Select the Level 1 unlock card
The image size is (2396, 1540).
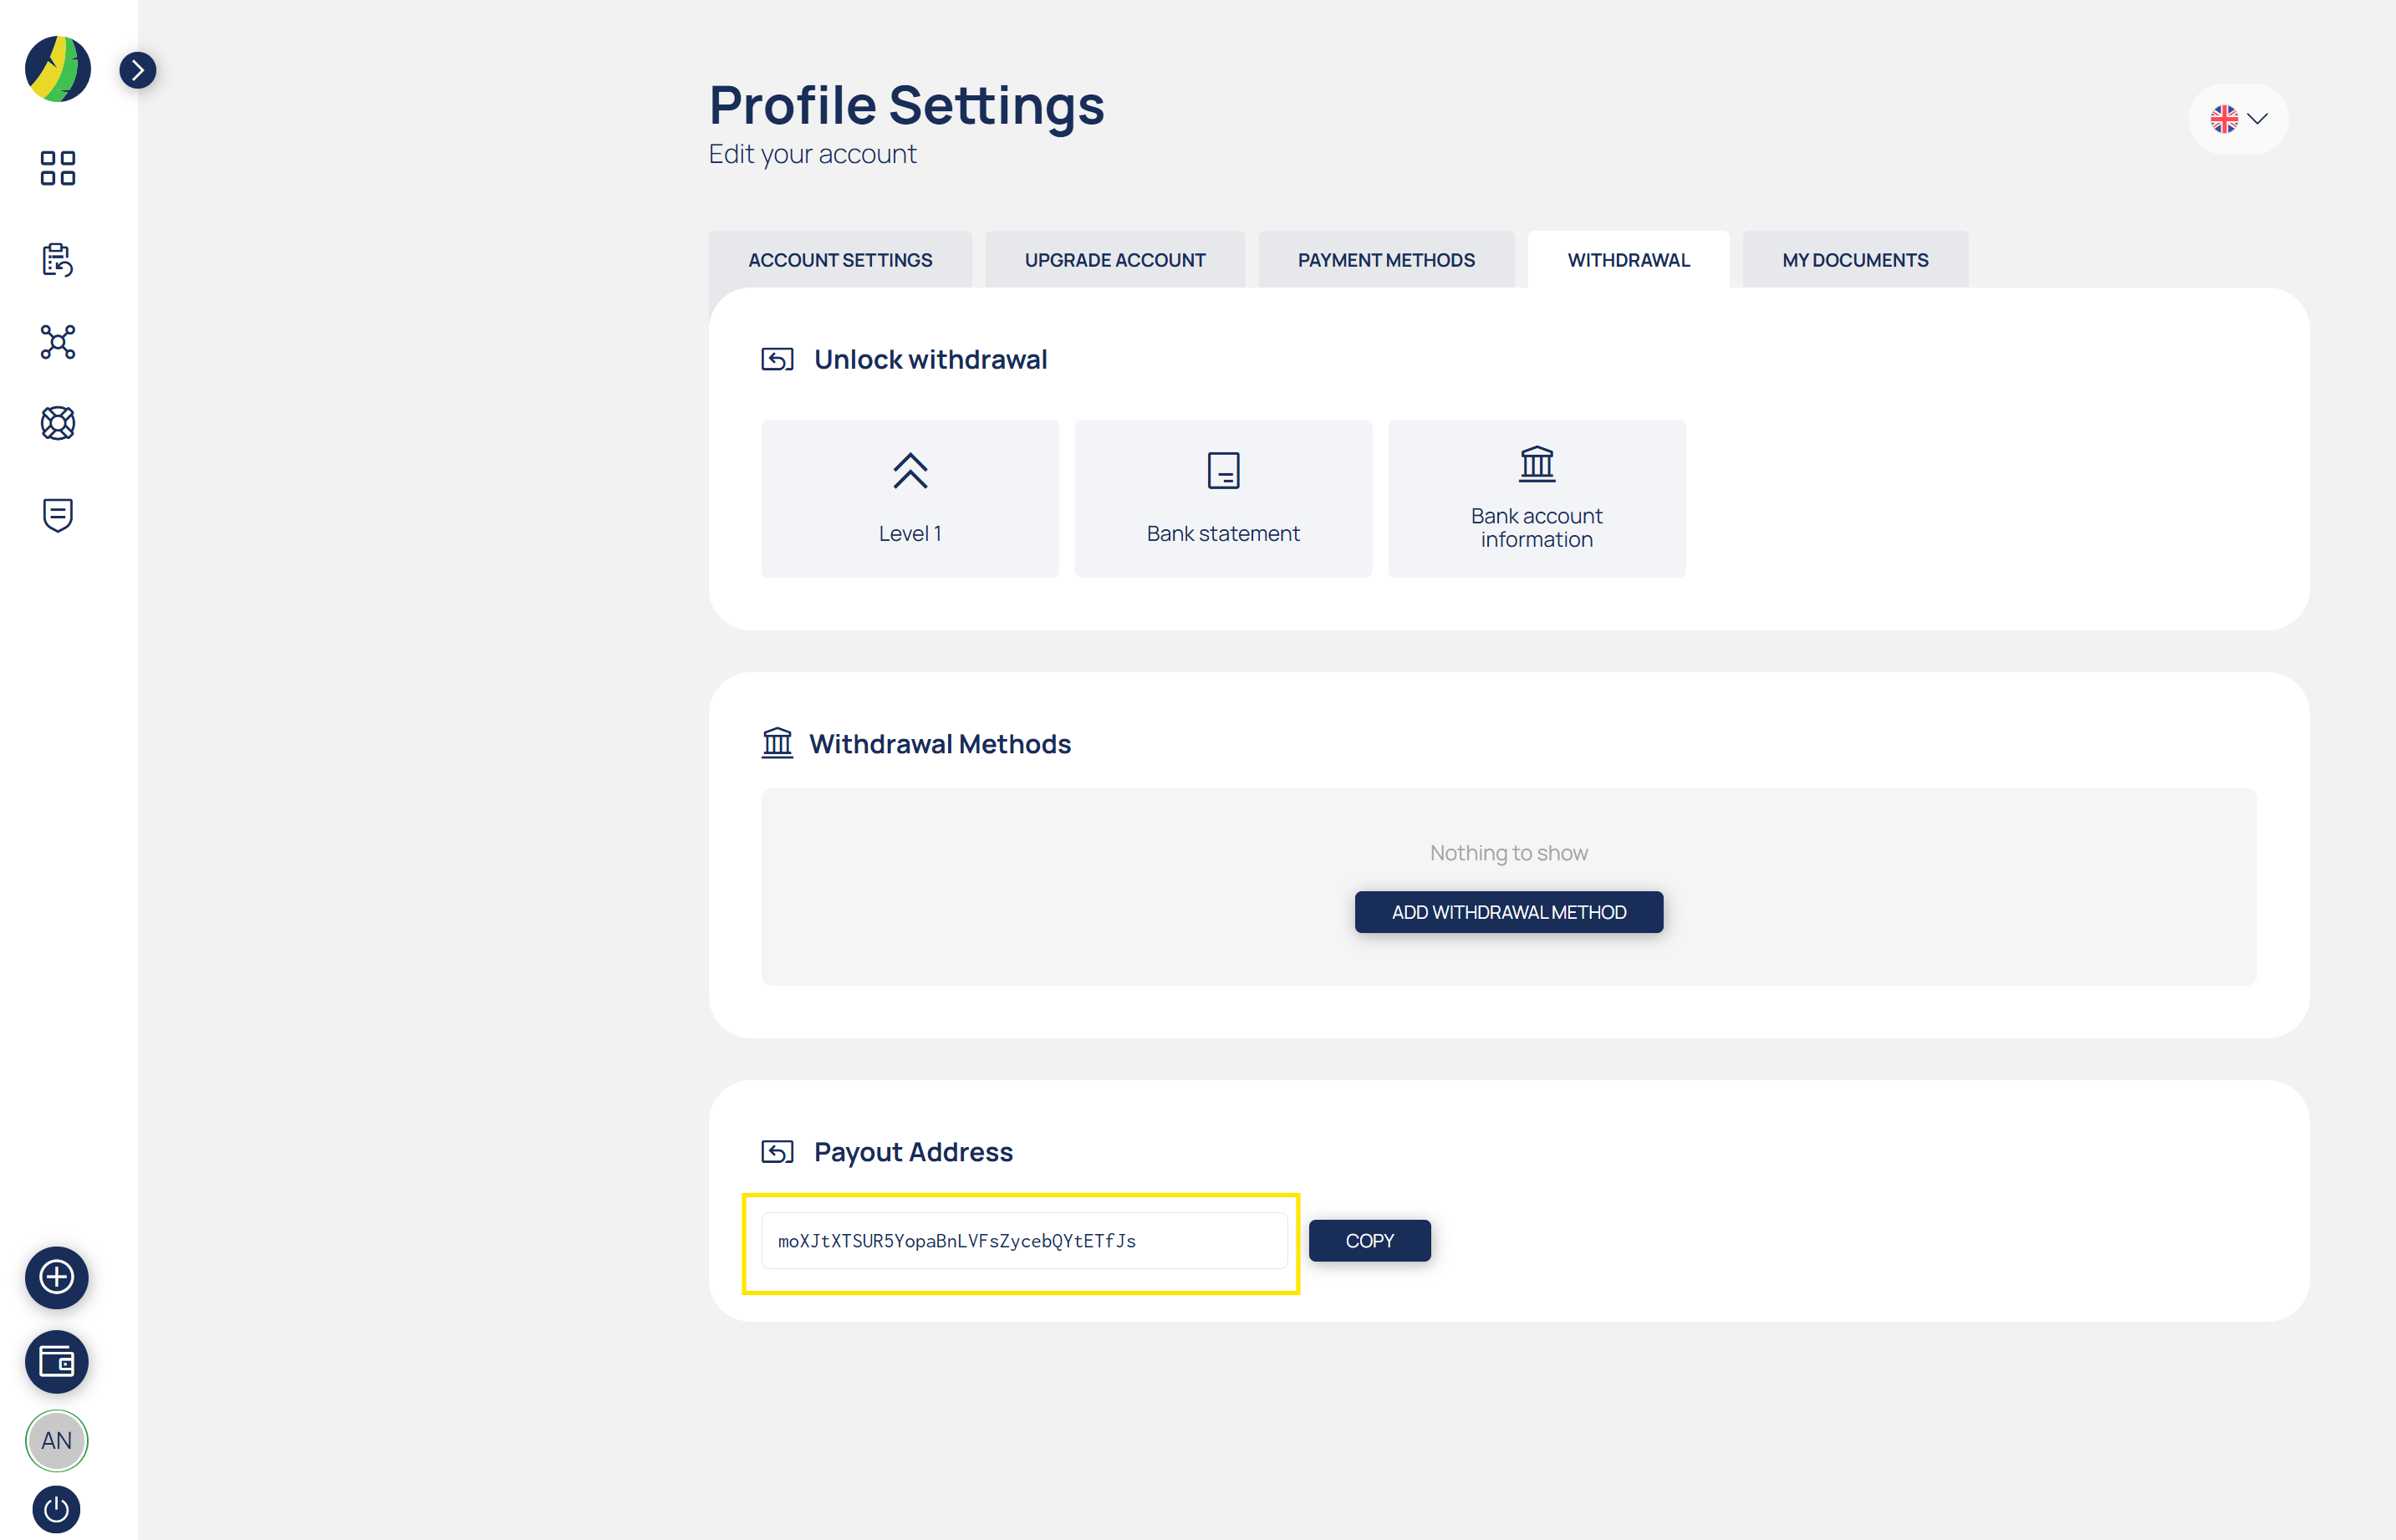coord(910,498)
